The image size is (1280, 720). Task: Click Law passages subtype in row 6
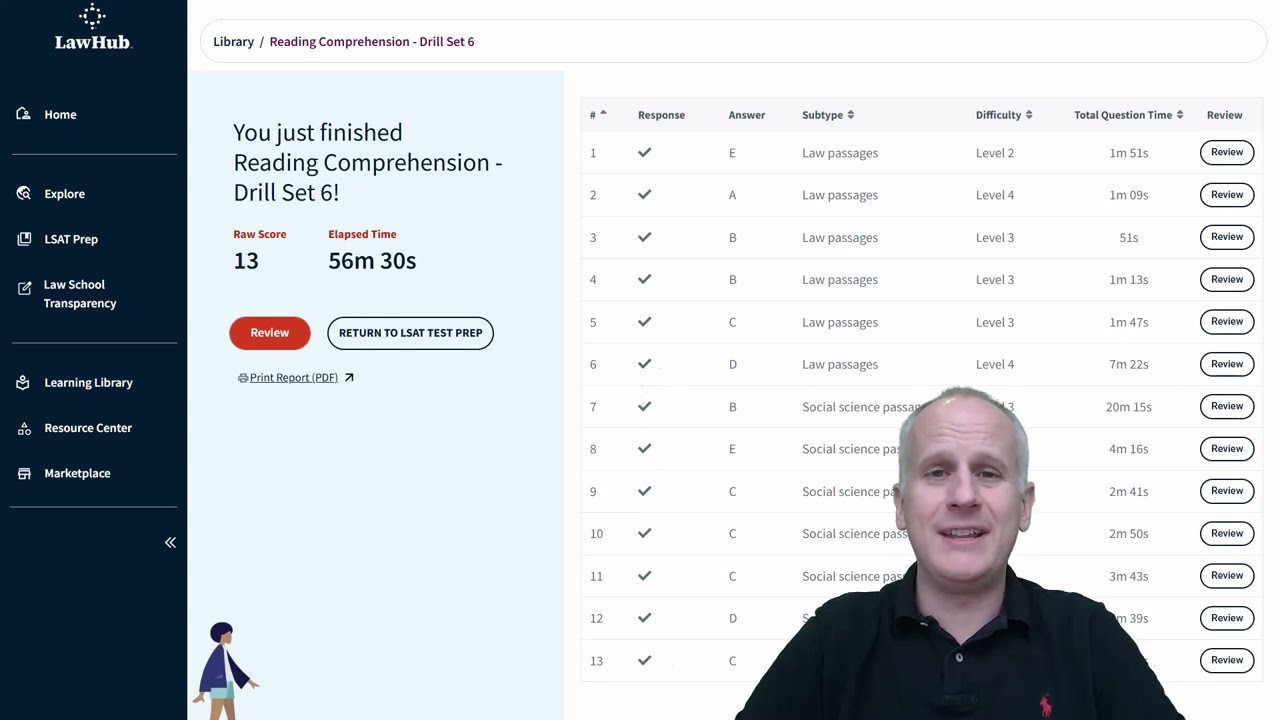click(840, 364)
